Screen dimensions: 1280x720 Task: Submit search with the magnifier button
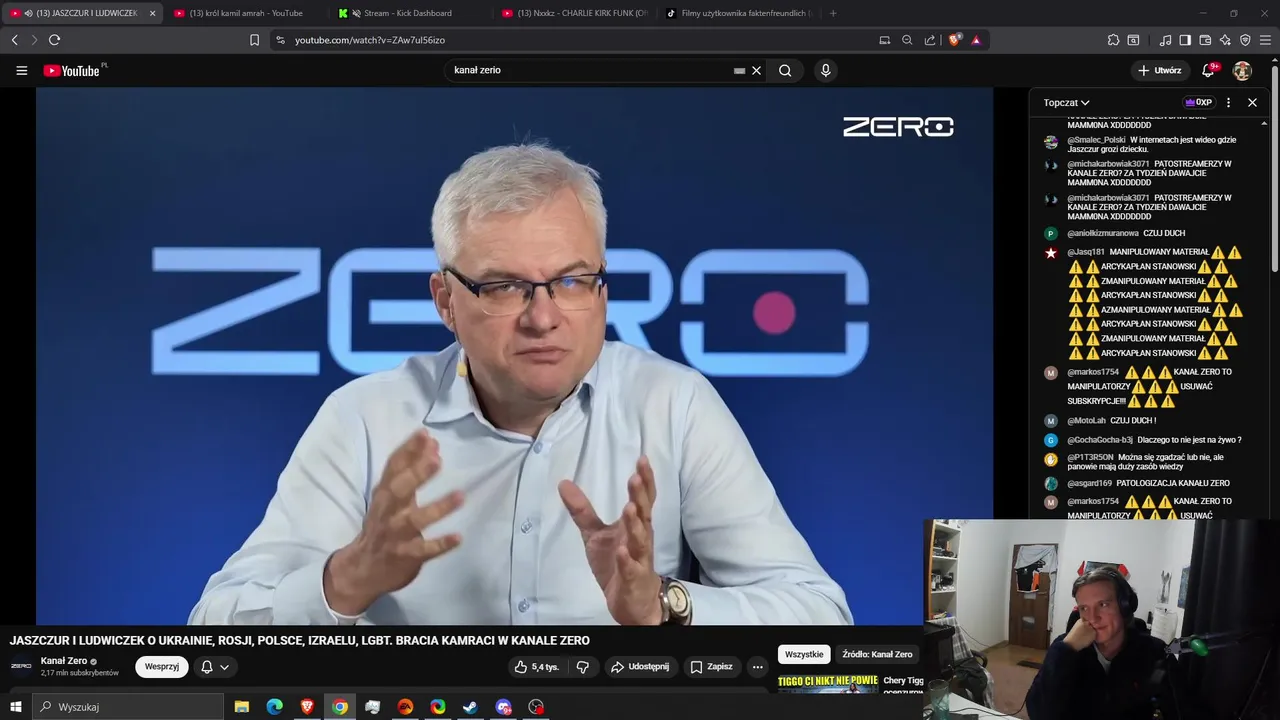coord(785,71)
